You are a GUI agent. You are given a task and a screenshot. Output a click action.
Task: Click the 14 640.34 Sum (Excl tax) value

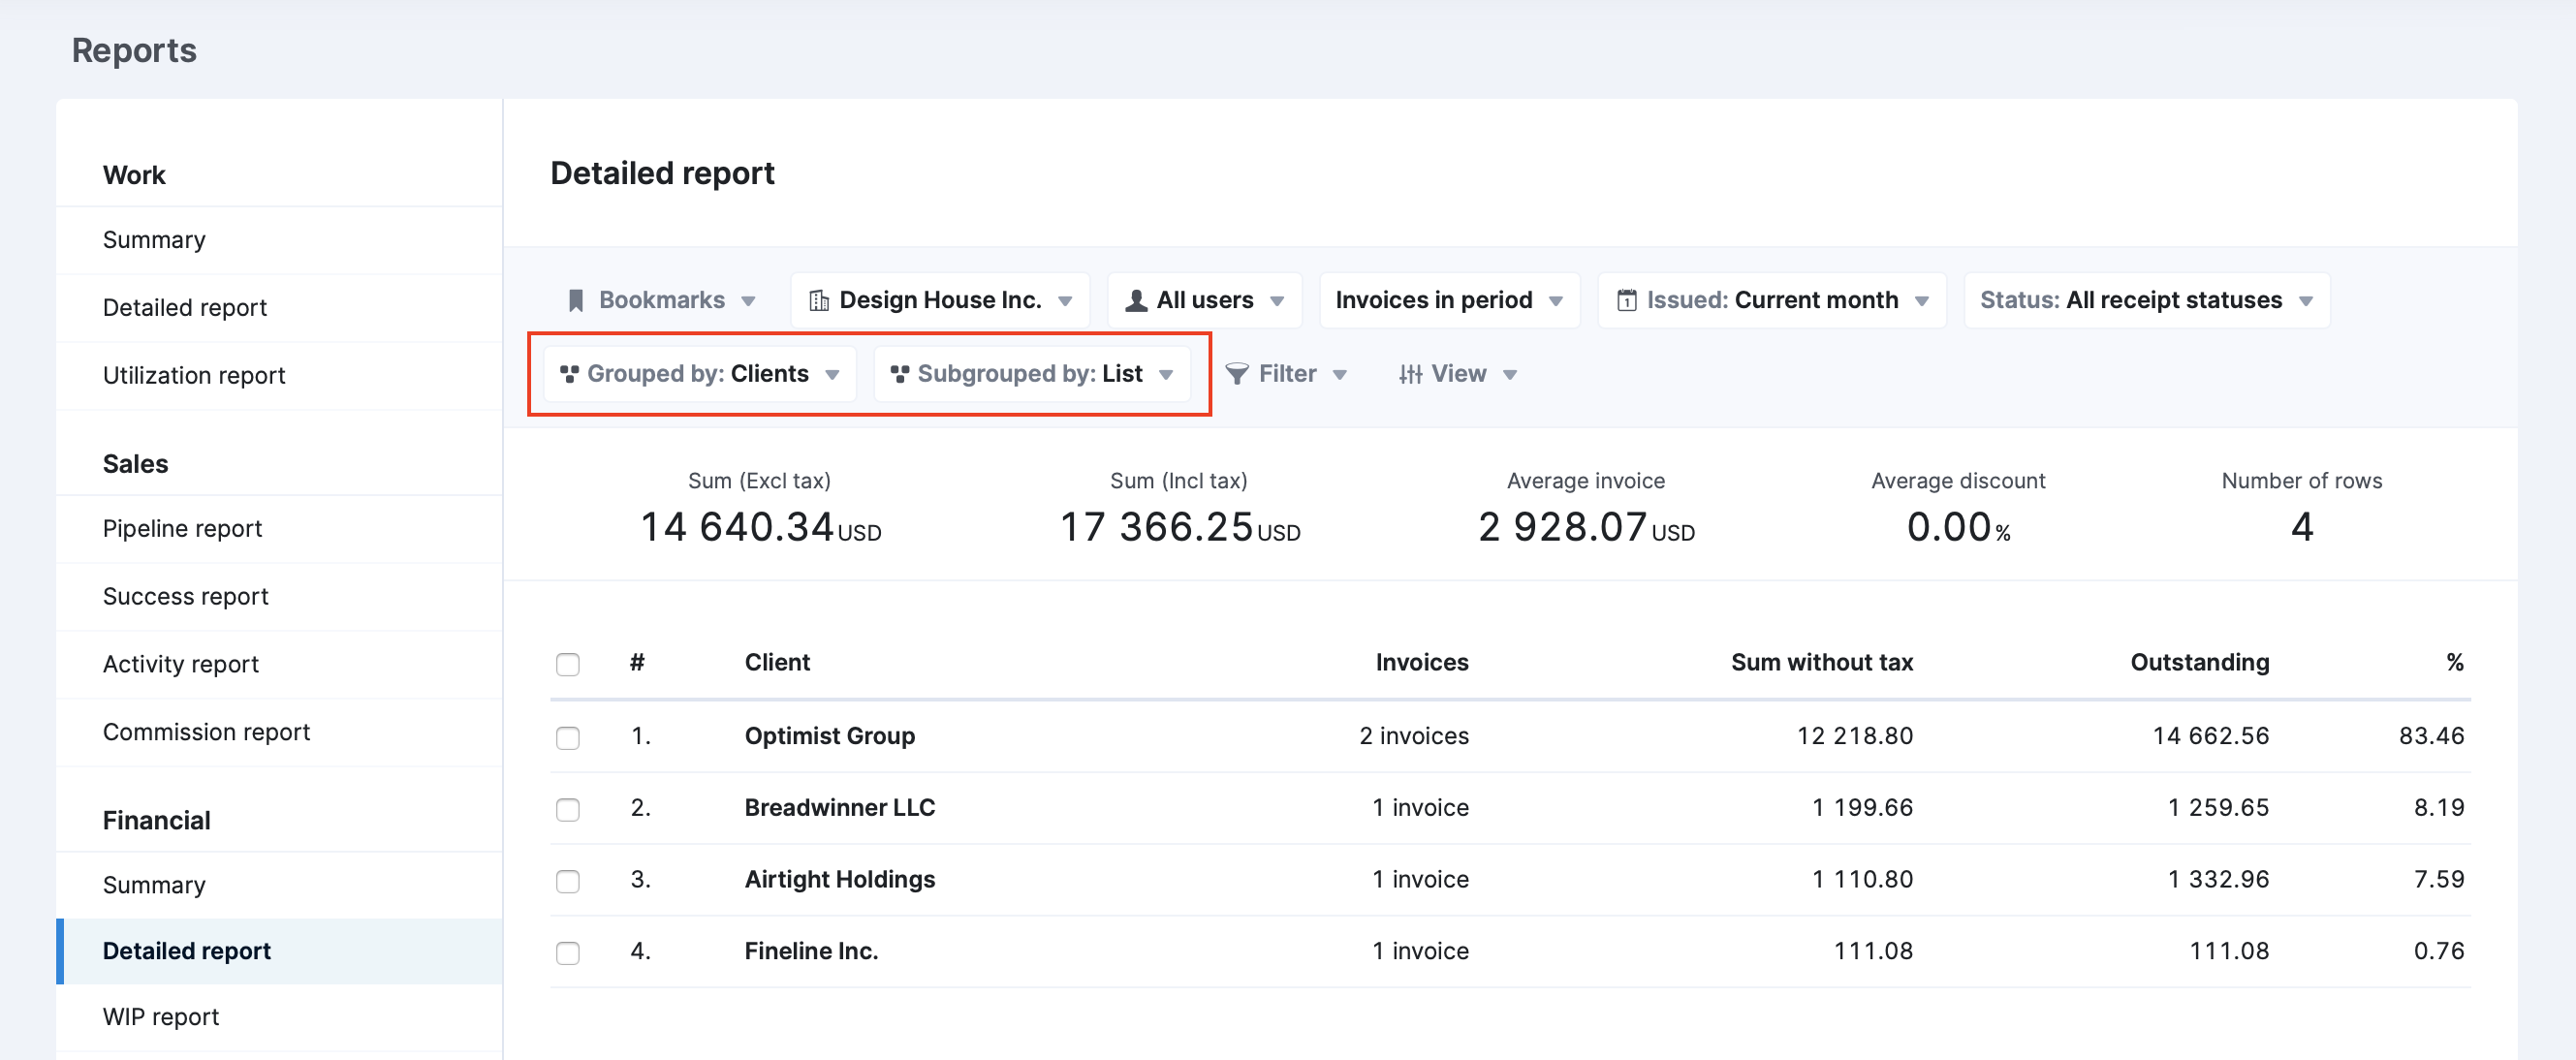pos(736,528)
